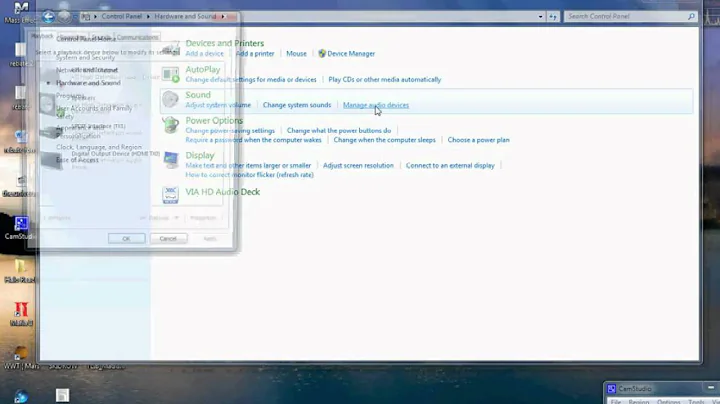720x404 pixels.
Task: Open the Mouse settings link
Action: point(296,54)
